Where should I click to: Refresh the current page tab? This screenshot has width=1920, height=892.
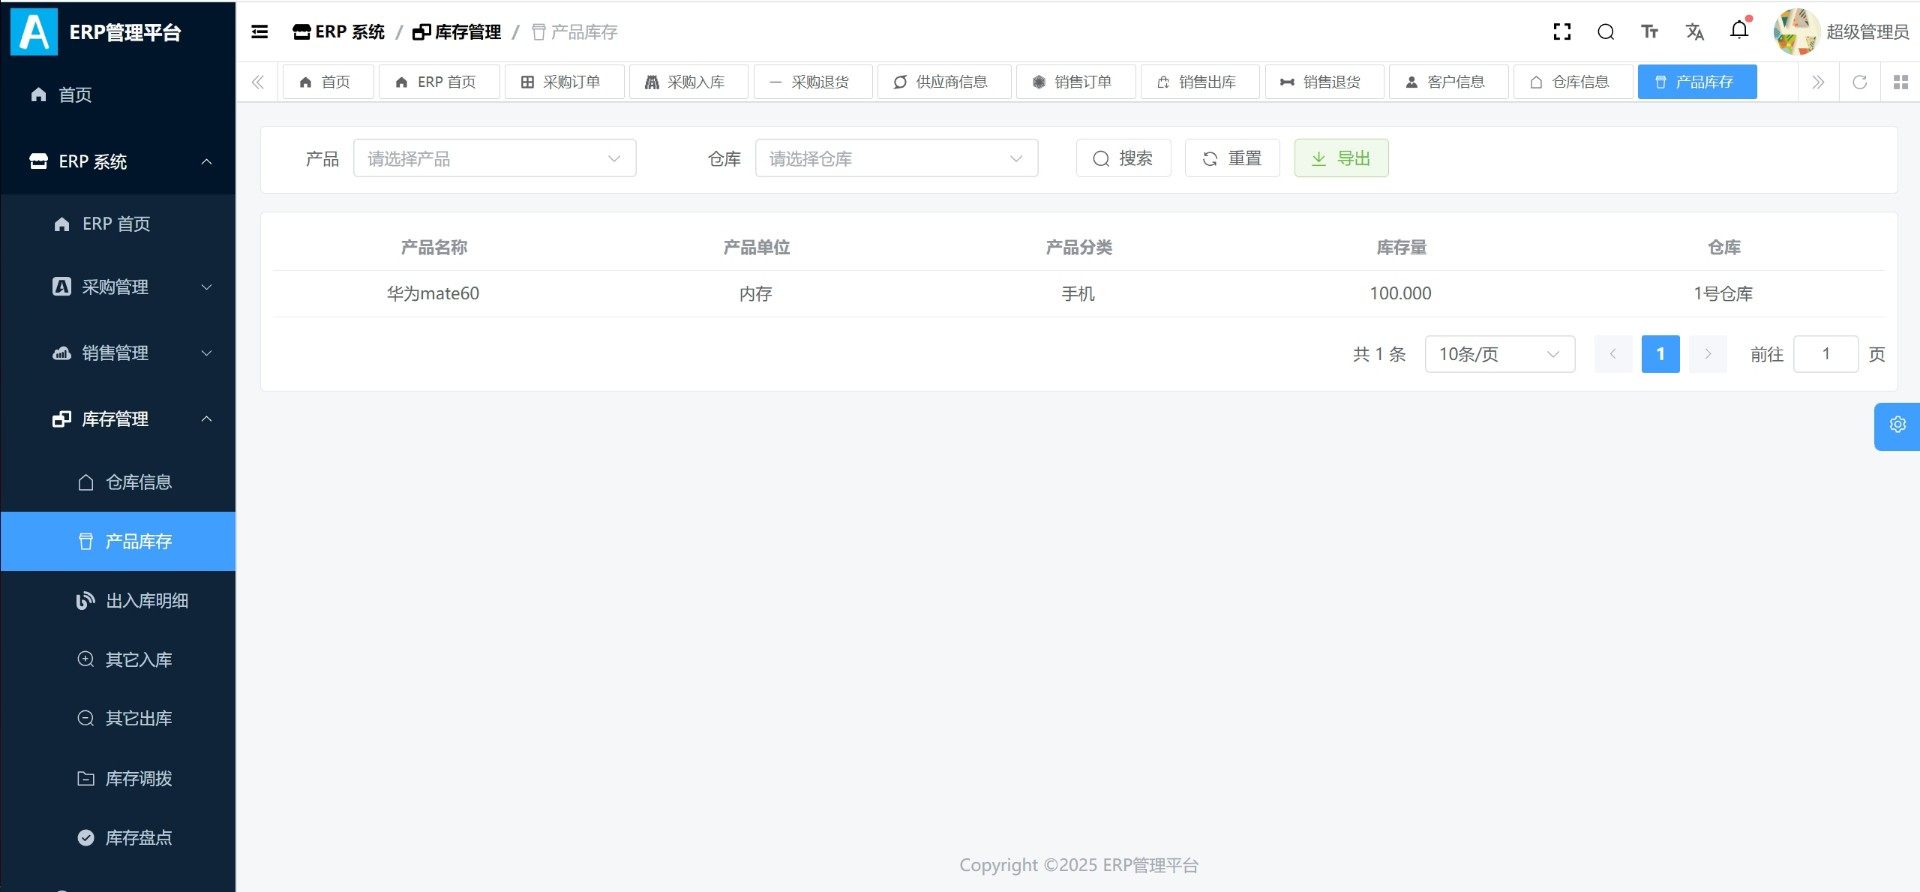1860,82
